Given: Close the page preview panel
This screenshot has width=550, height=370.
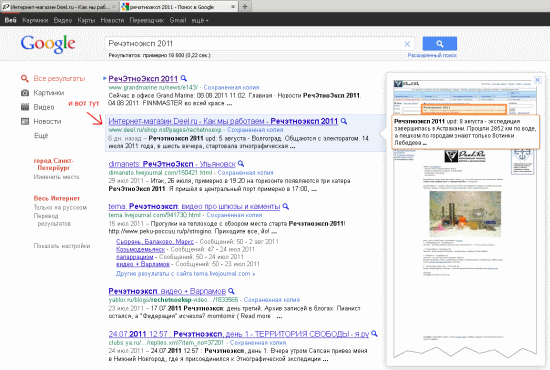Looking at the screenshot, I should click(537, 80).
